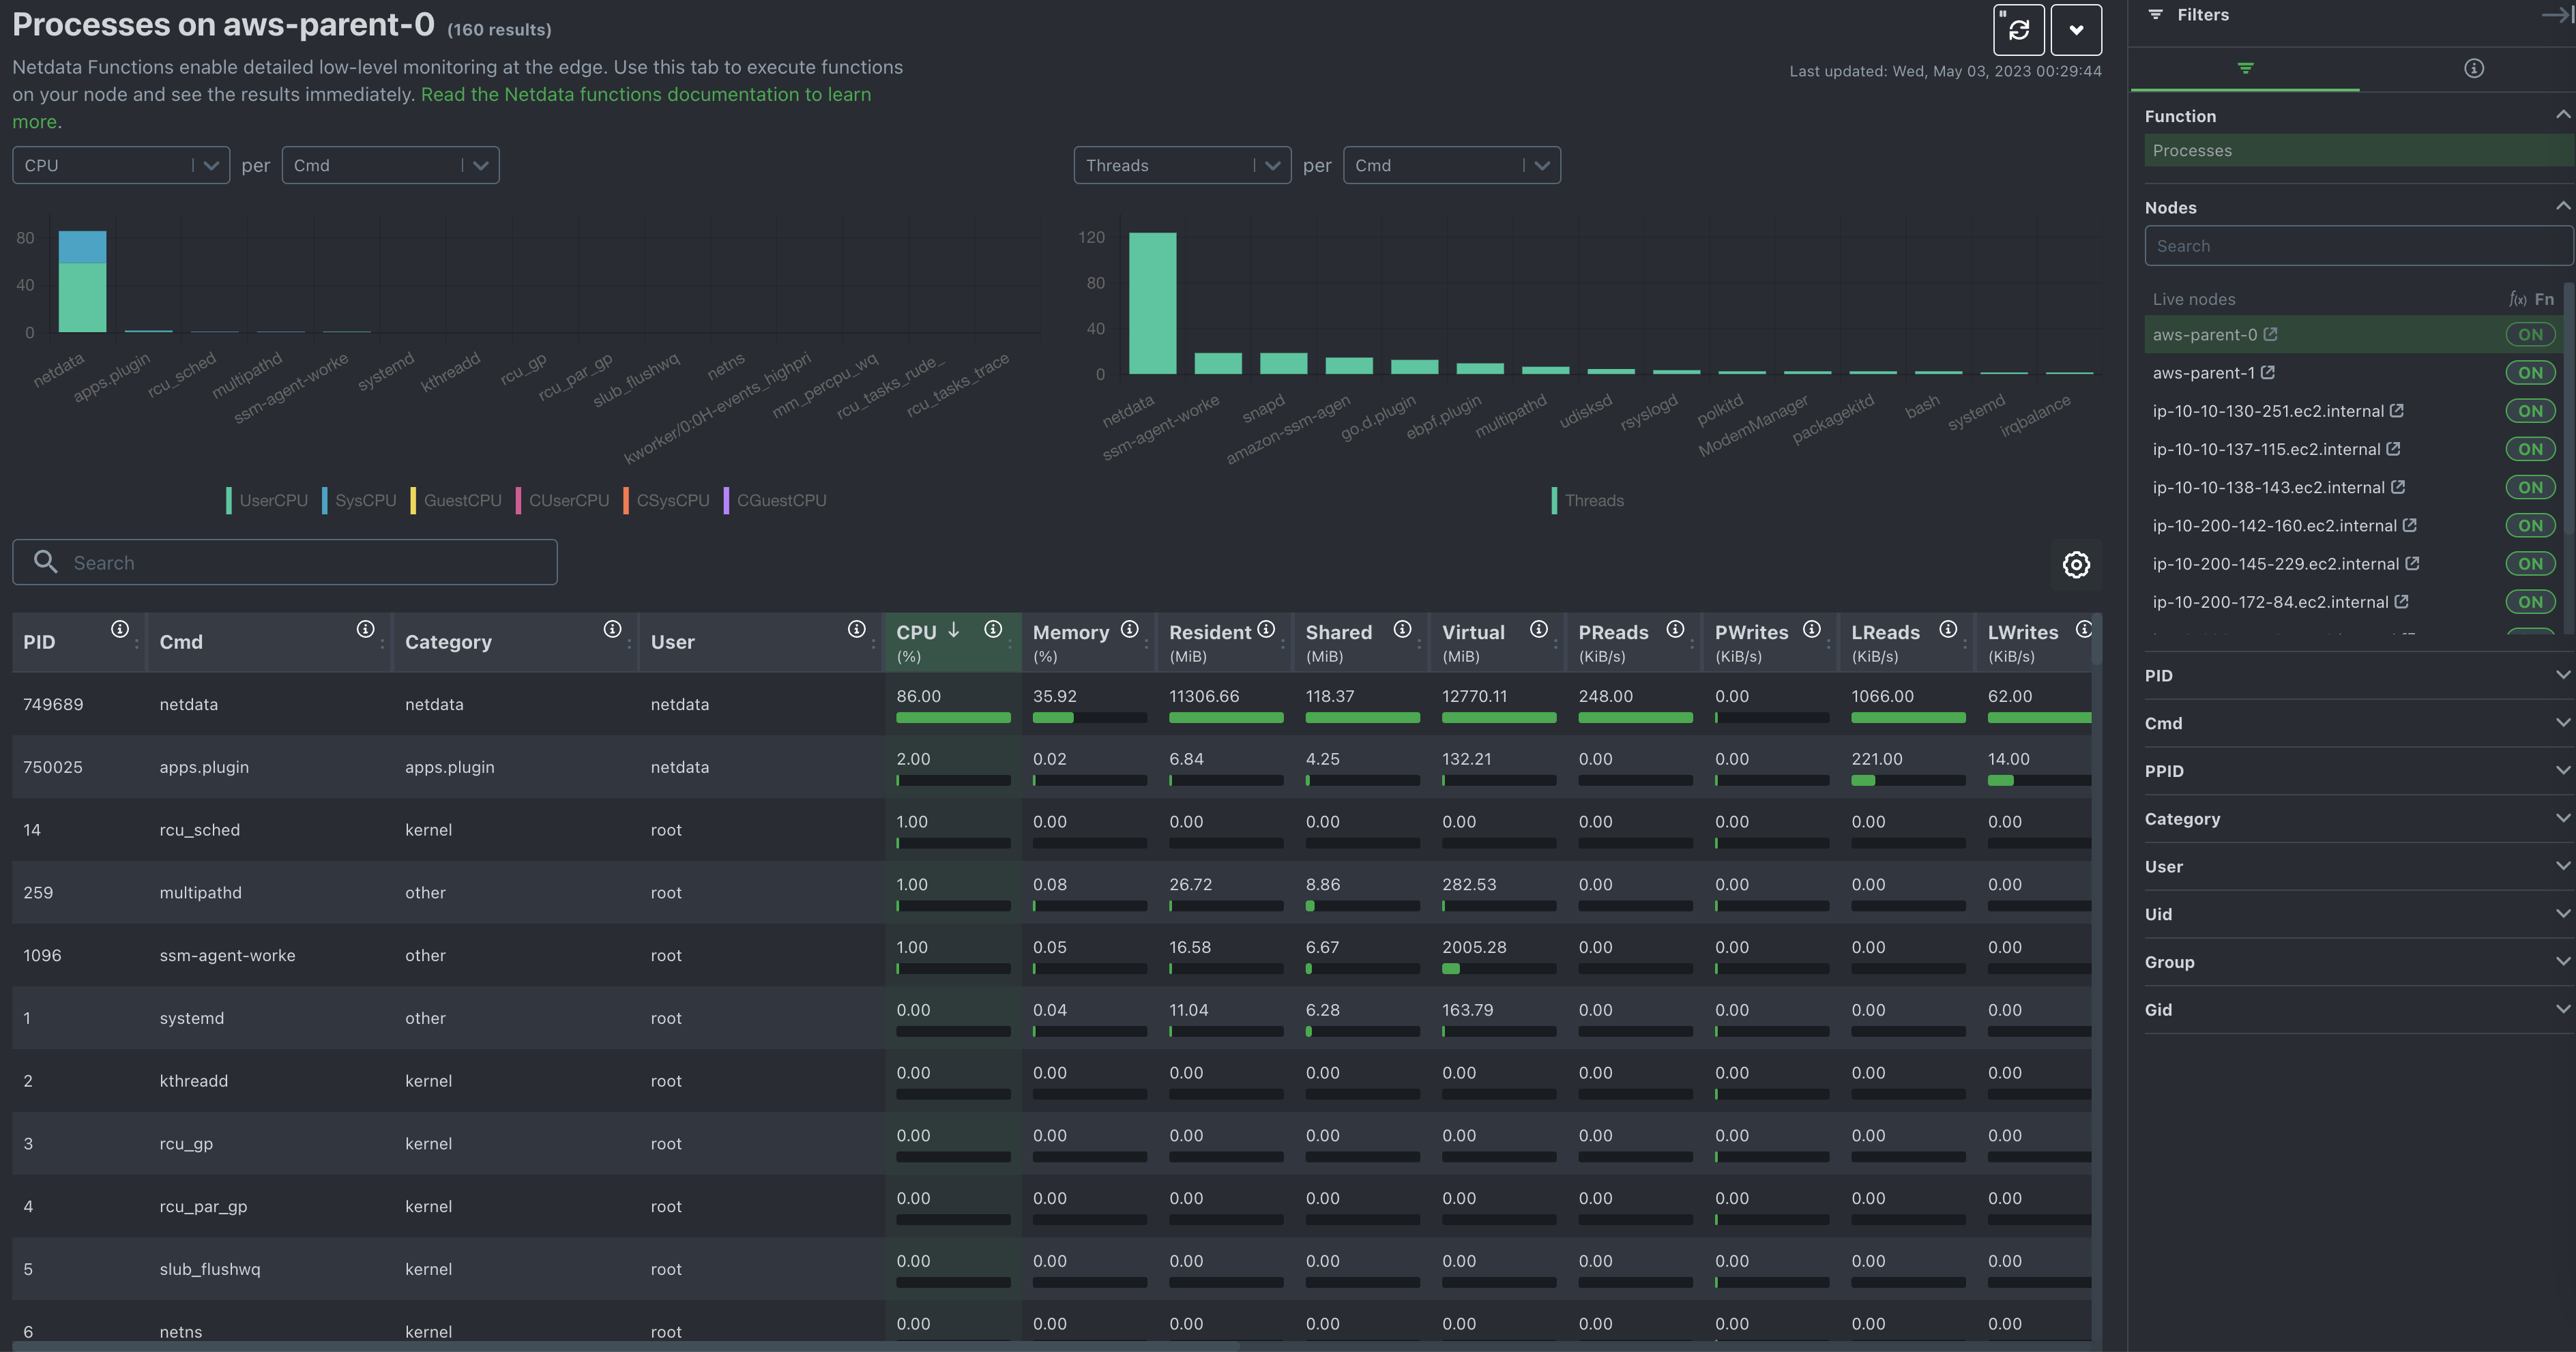This screenshot has width=2576, height=1352.
Task: Open external link icon beside aws-parent-0
Action: coord(2270,334)
